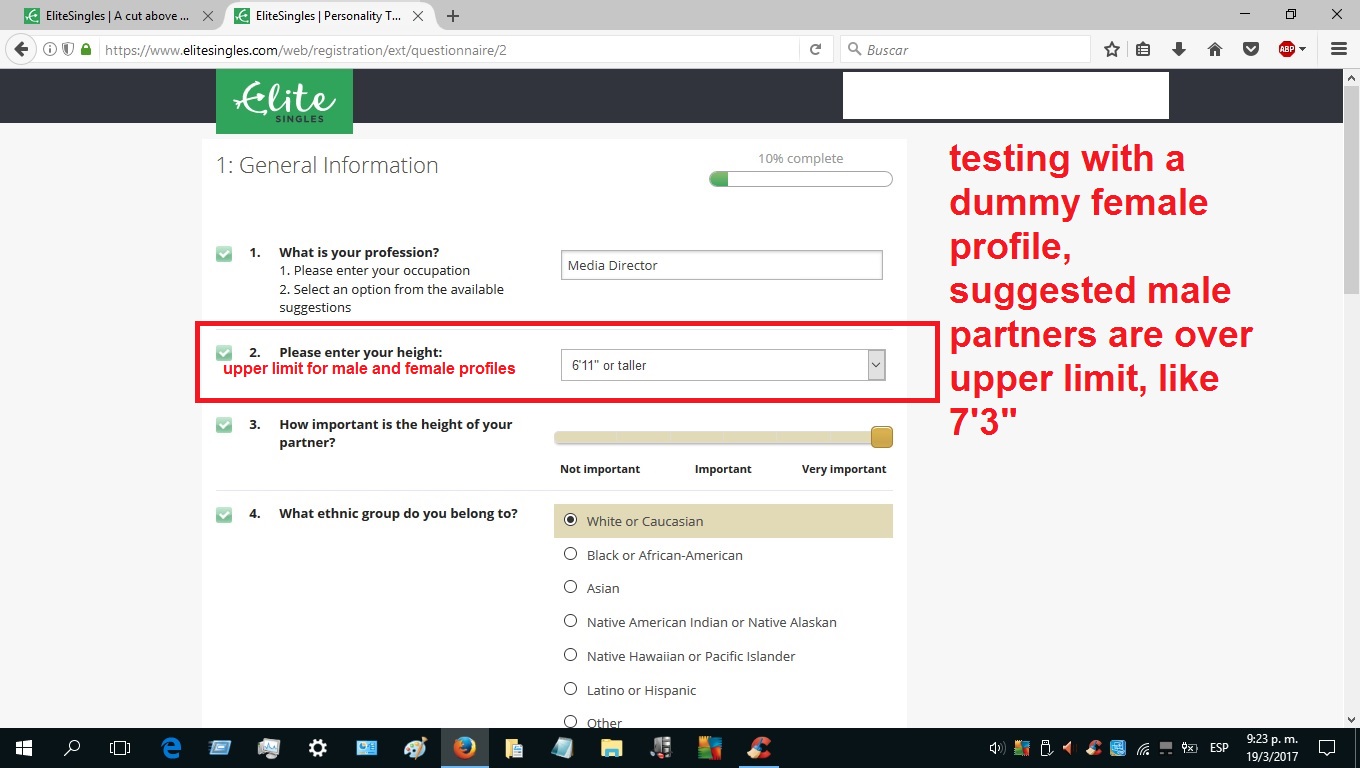Image resolution: width=1360 pixels, height=768 pixels.
Task: Click the 10% complete progress bar
Action: click(801, 180)
